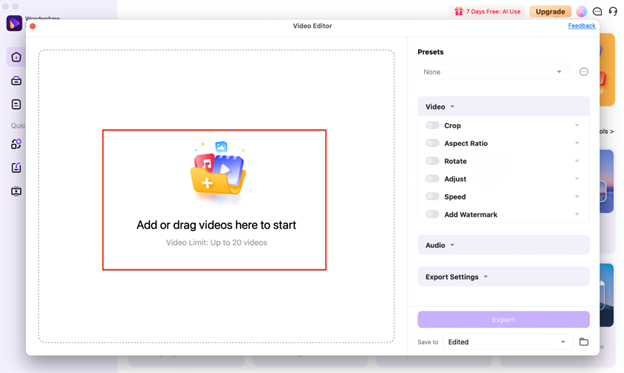Open preset more options circle icon
Image resolution: width=624 pixels, height=373 pixels.
583,72
